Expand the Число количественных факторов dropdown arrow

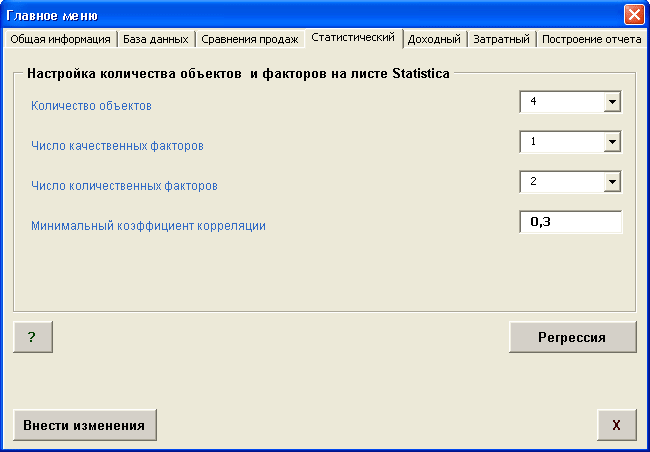click(x=612, y=182)
